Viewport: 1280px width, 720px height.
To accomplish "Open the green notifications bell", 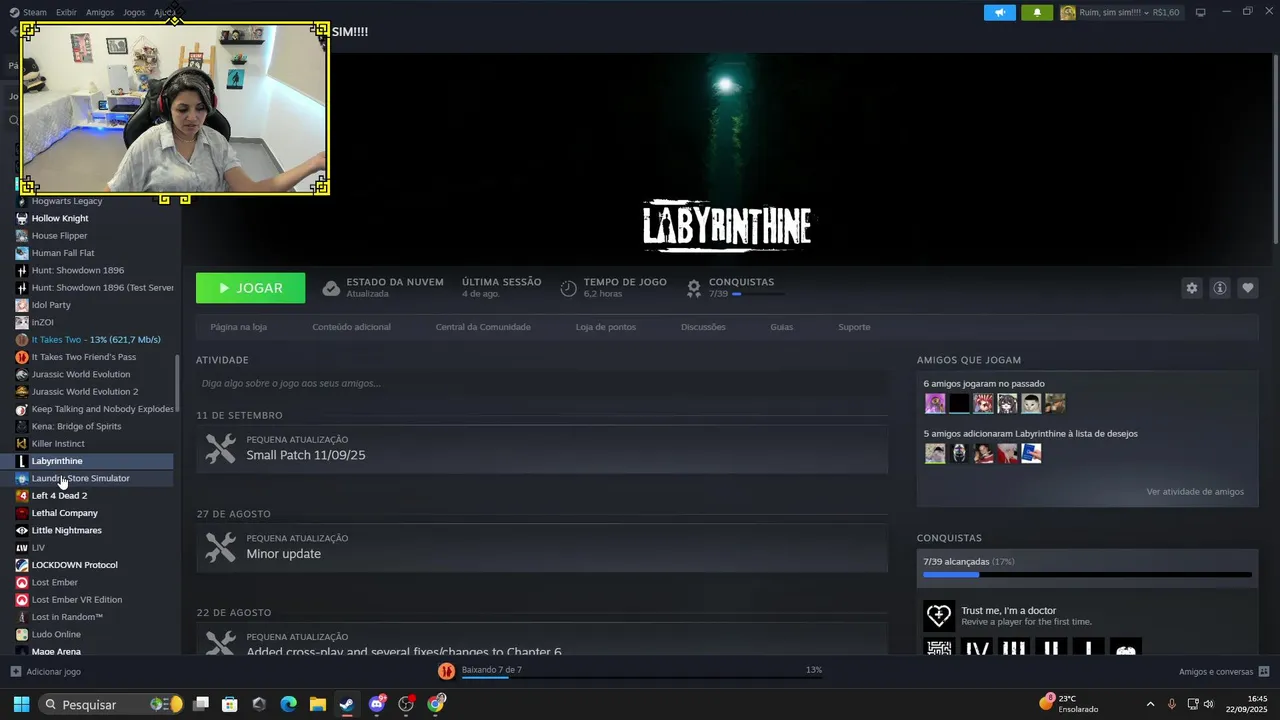I will tap(1036, 13).
